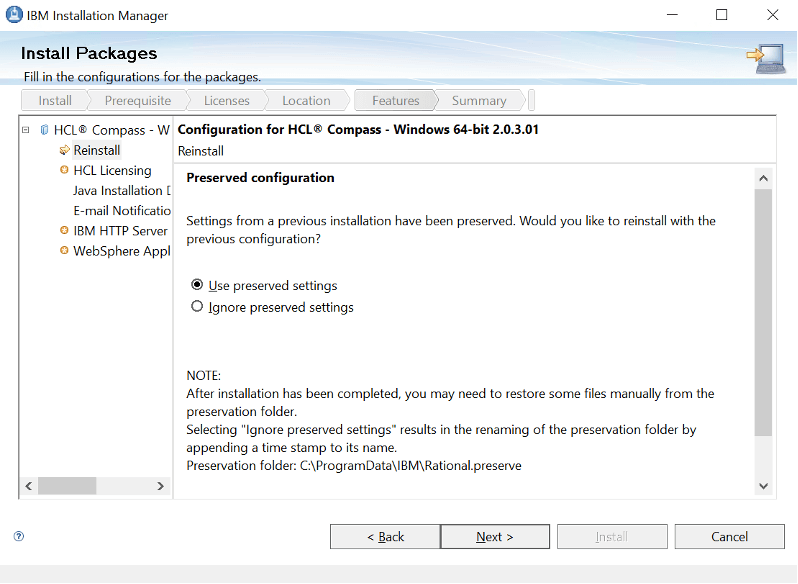Select Java Installation item in the tree

(117, 190)
